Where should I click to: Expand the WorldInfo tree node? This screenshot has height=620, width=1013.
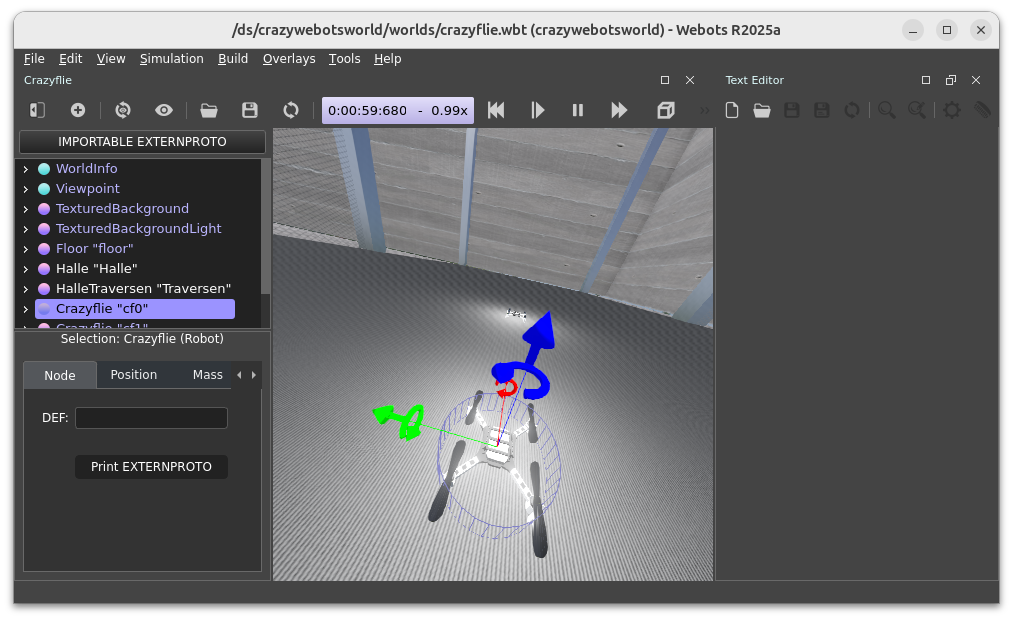pos(24,168)
